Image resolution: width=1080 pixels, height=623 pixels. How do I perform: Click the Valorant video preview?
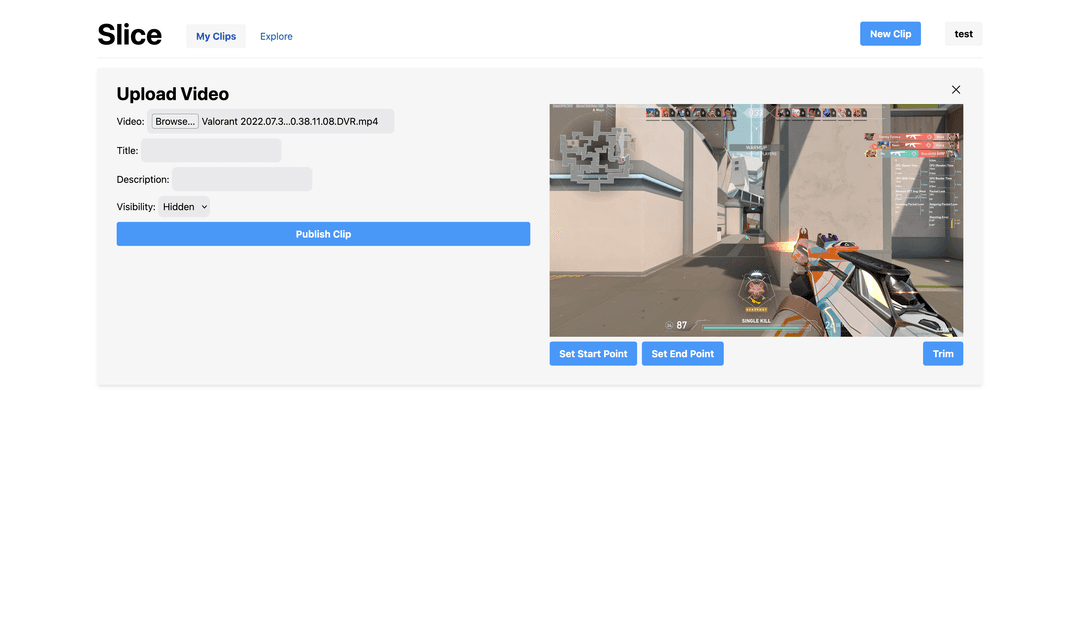(756, 220)
